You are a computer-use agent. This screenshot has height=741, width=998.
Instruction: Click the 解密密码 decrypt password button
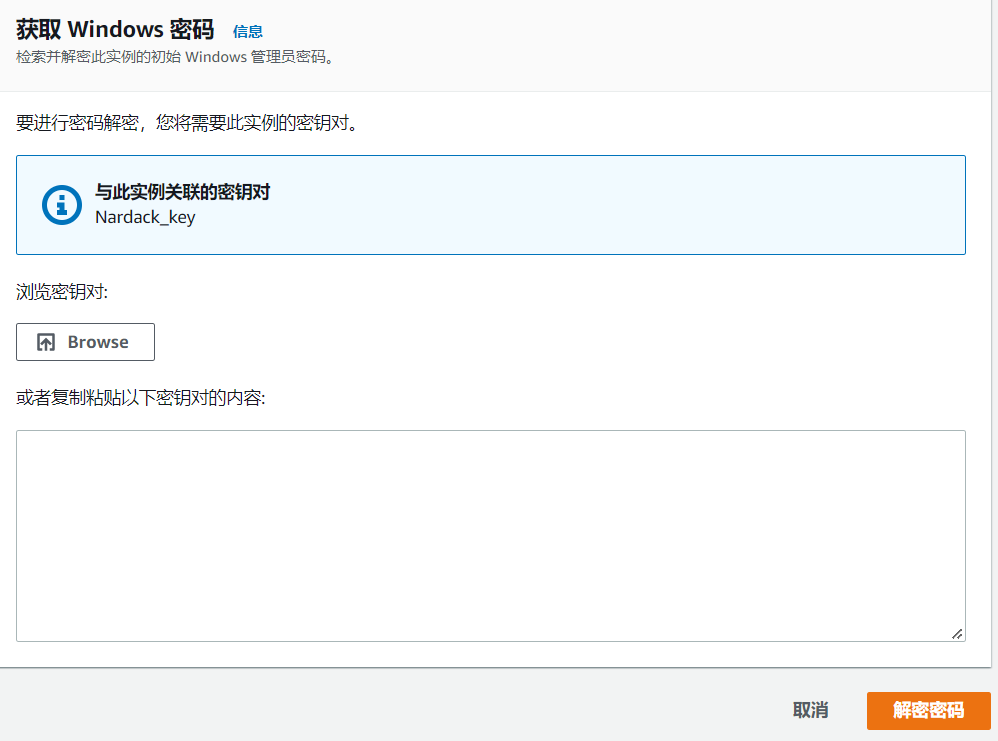pos(929,710)
